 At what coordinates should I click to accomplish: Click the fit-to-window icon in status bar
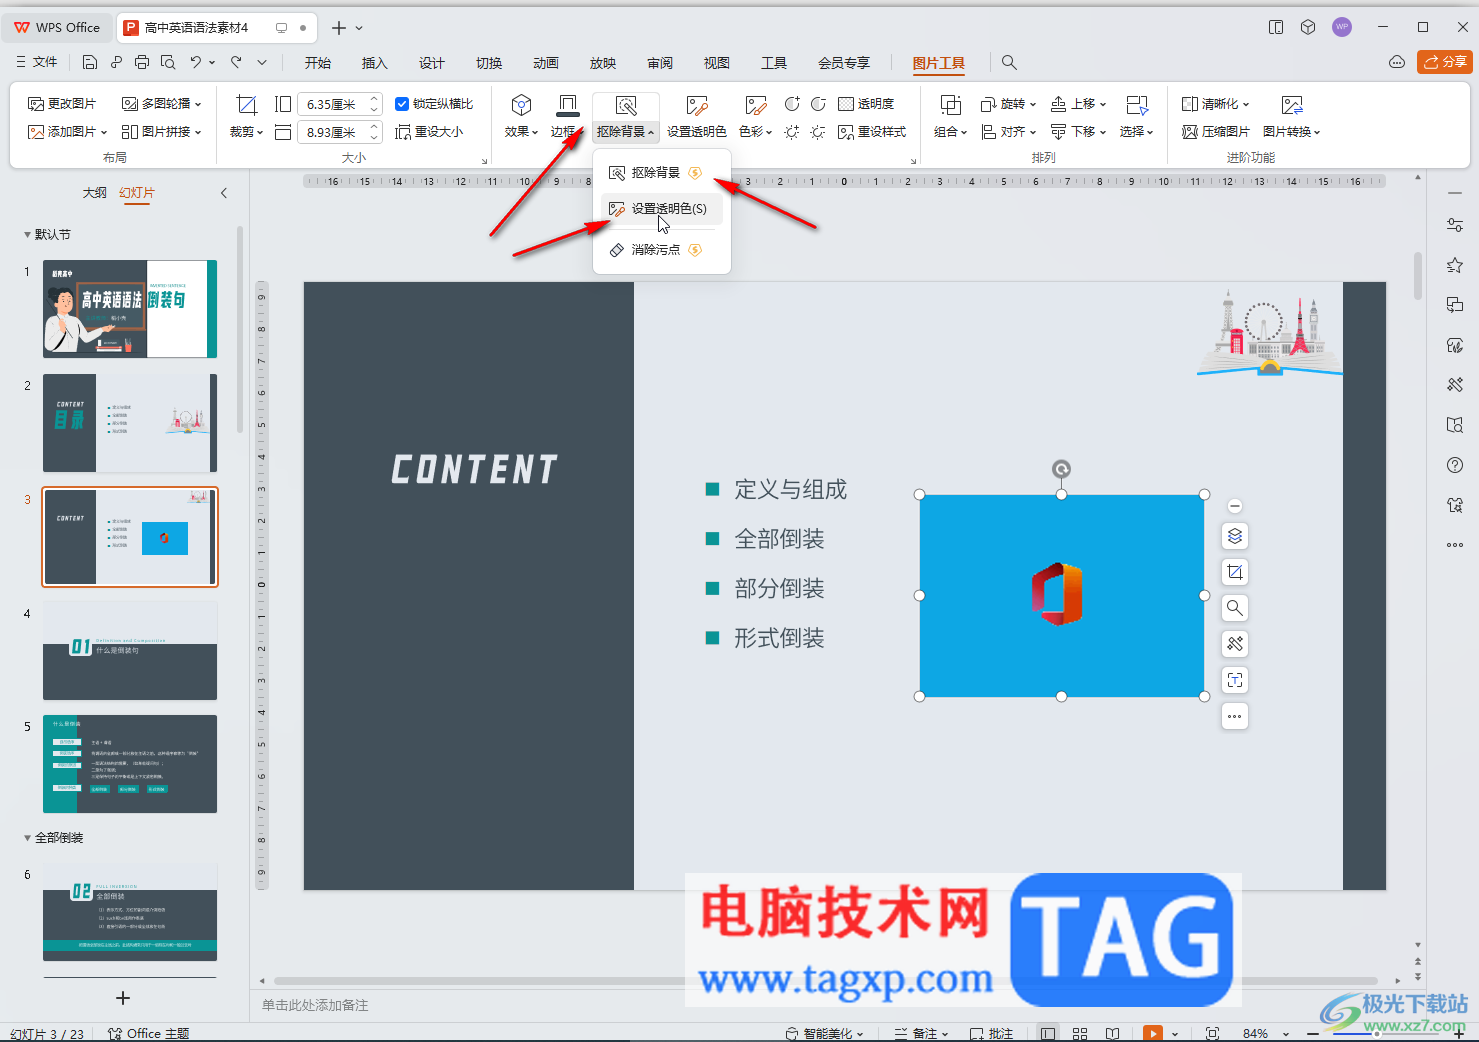coord(1212,1033)
